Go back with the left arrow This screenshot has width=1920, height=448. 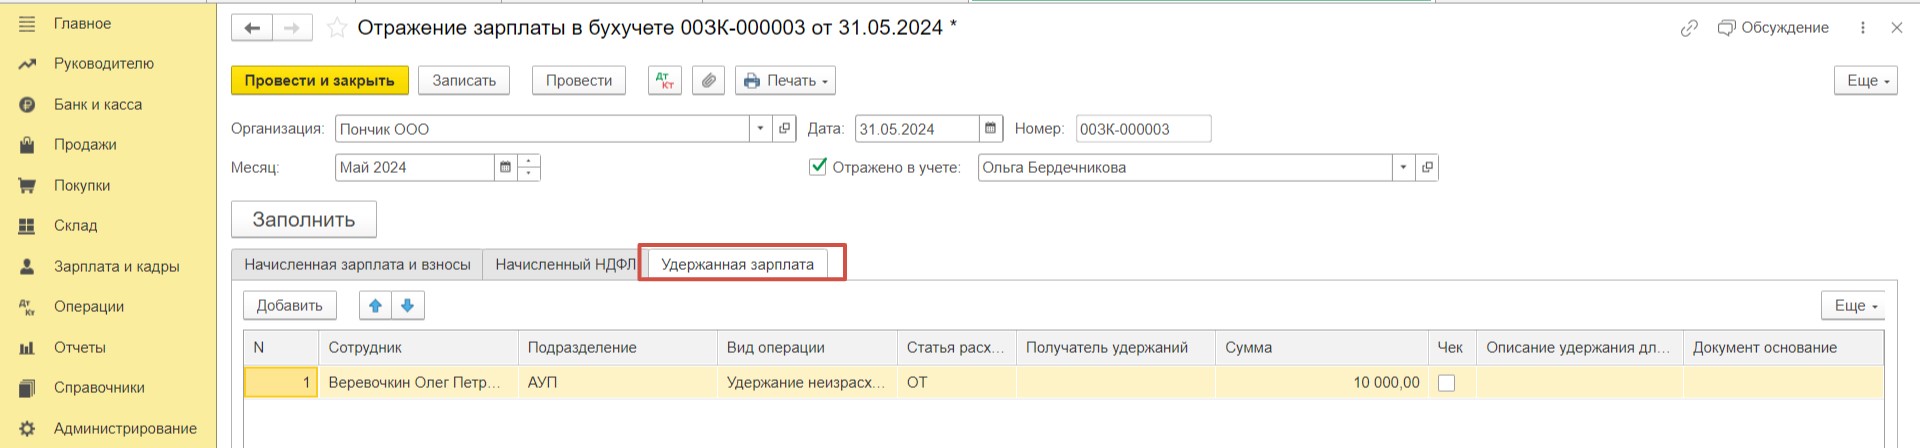[252, 28]
